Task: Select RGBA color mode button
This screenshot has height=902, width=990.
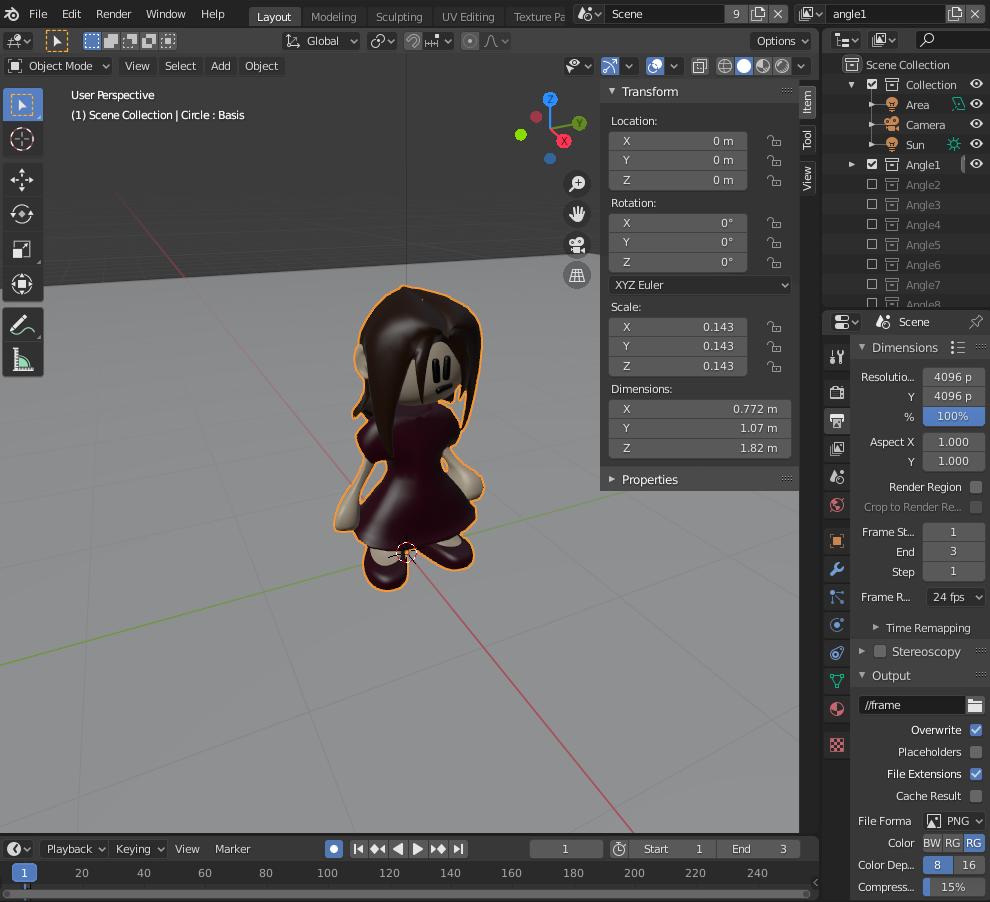Action: click(x=974, y=843)
